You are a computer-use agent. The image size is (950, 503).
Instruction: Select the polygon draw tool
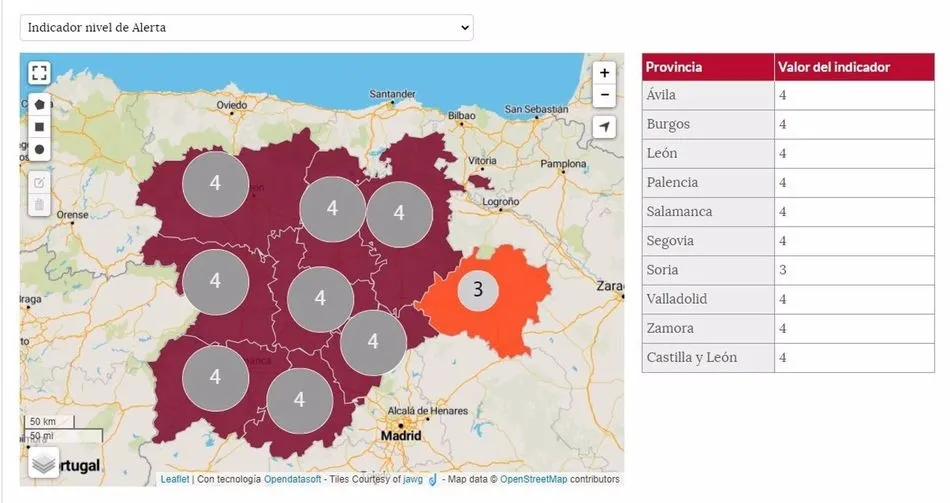(39, 103)
